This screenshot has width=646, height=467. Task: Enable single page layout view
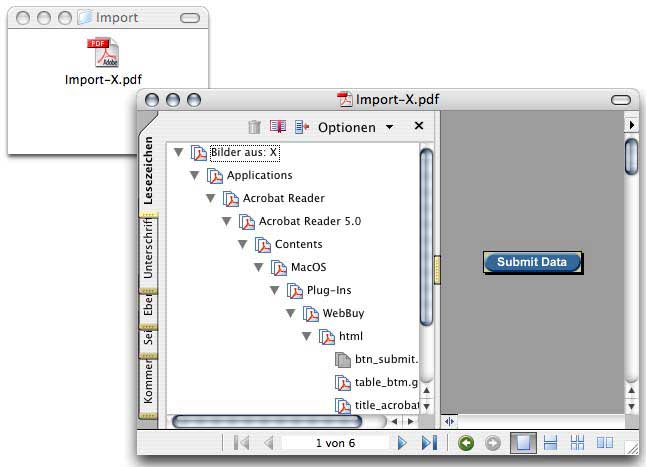tap(522, 443)
